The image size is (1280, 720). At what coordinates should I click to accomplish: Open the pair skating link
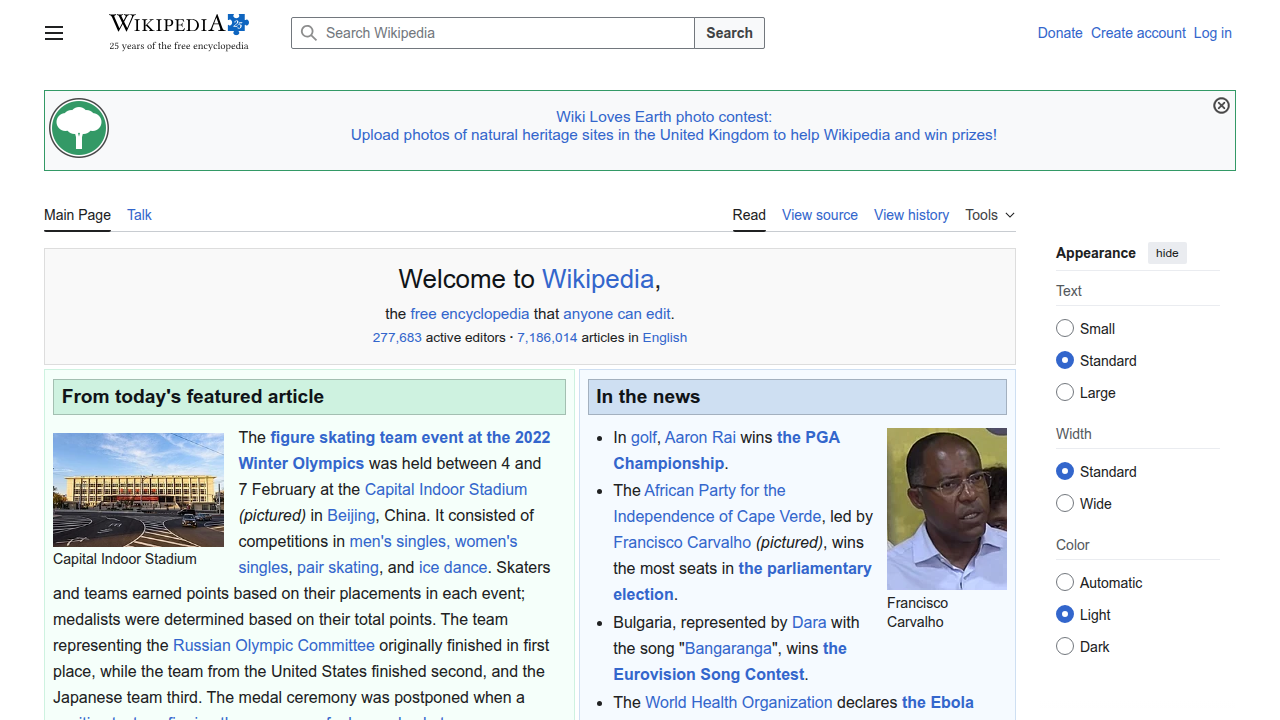tap(338, 567)
